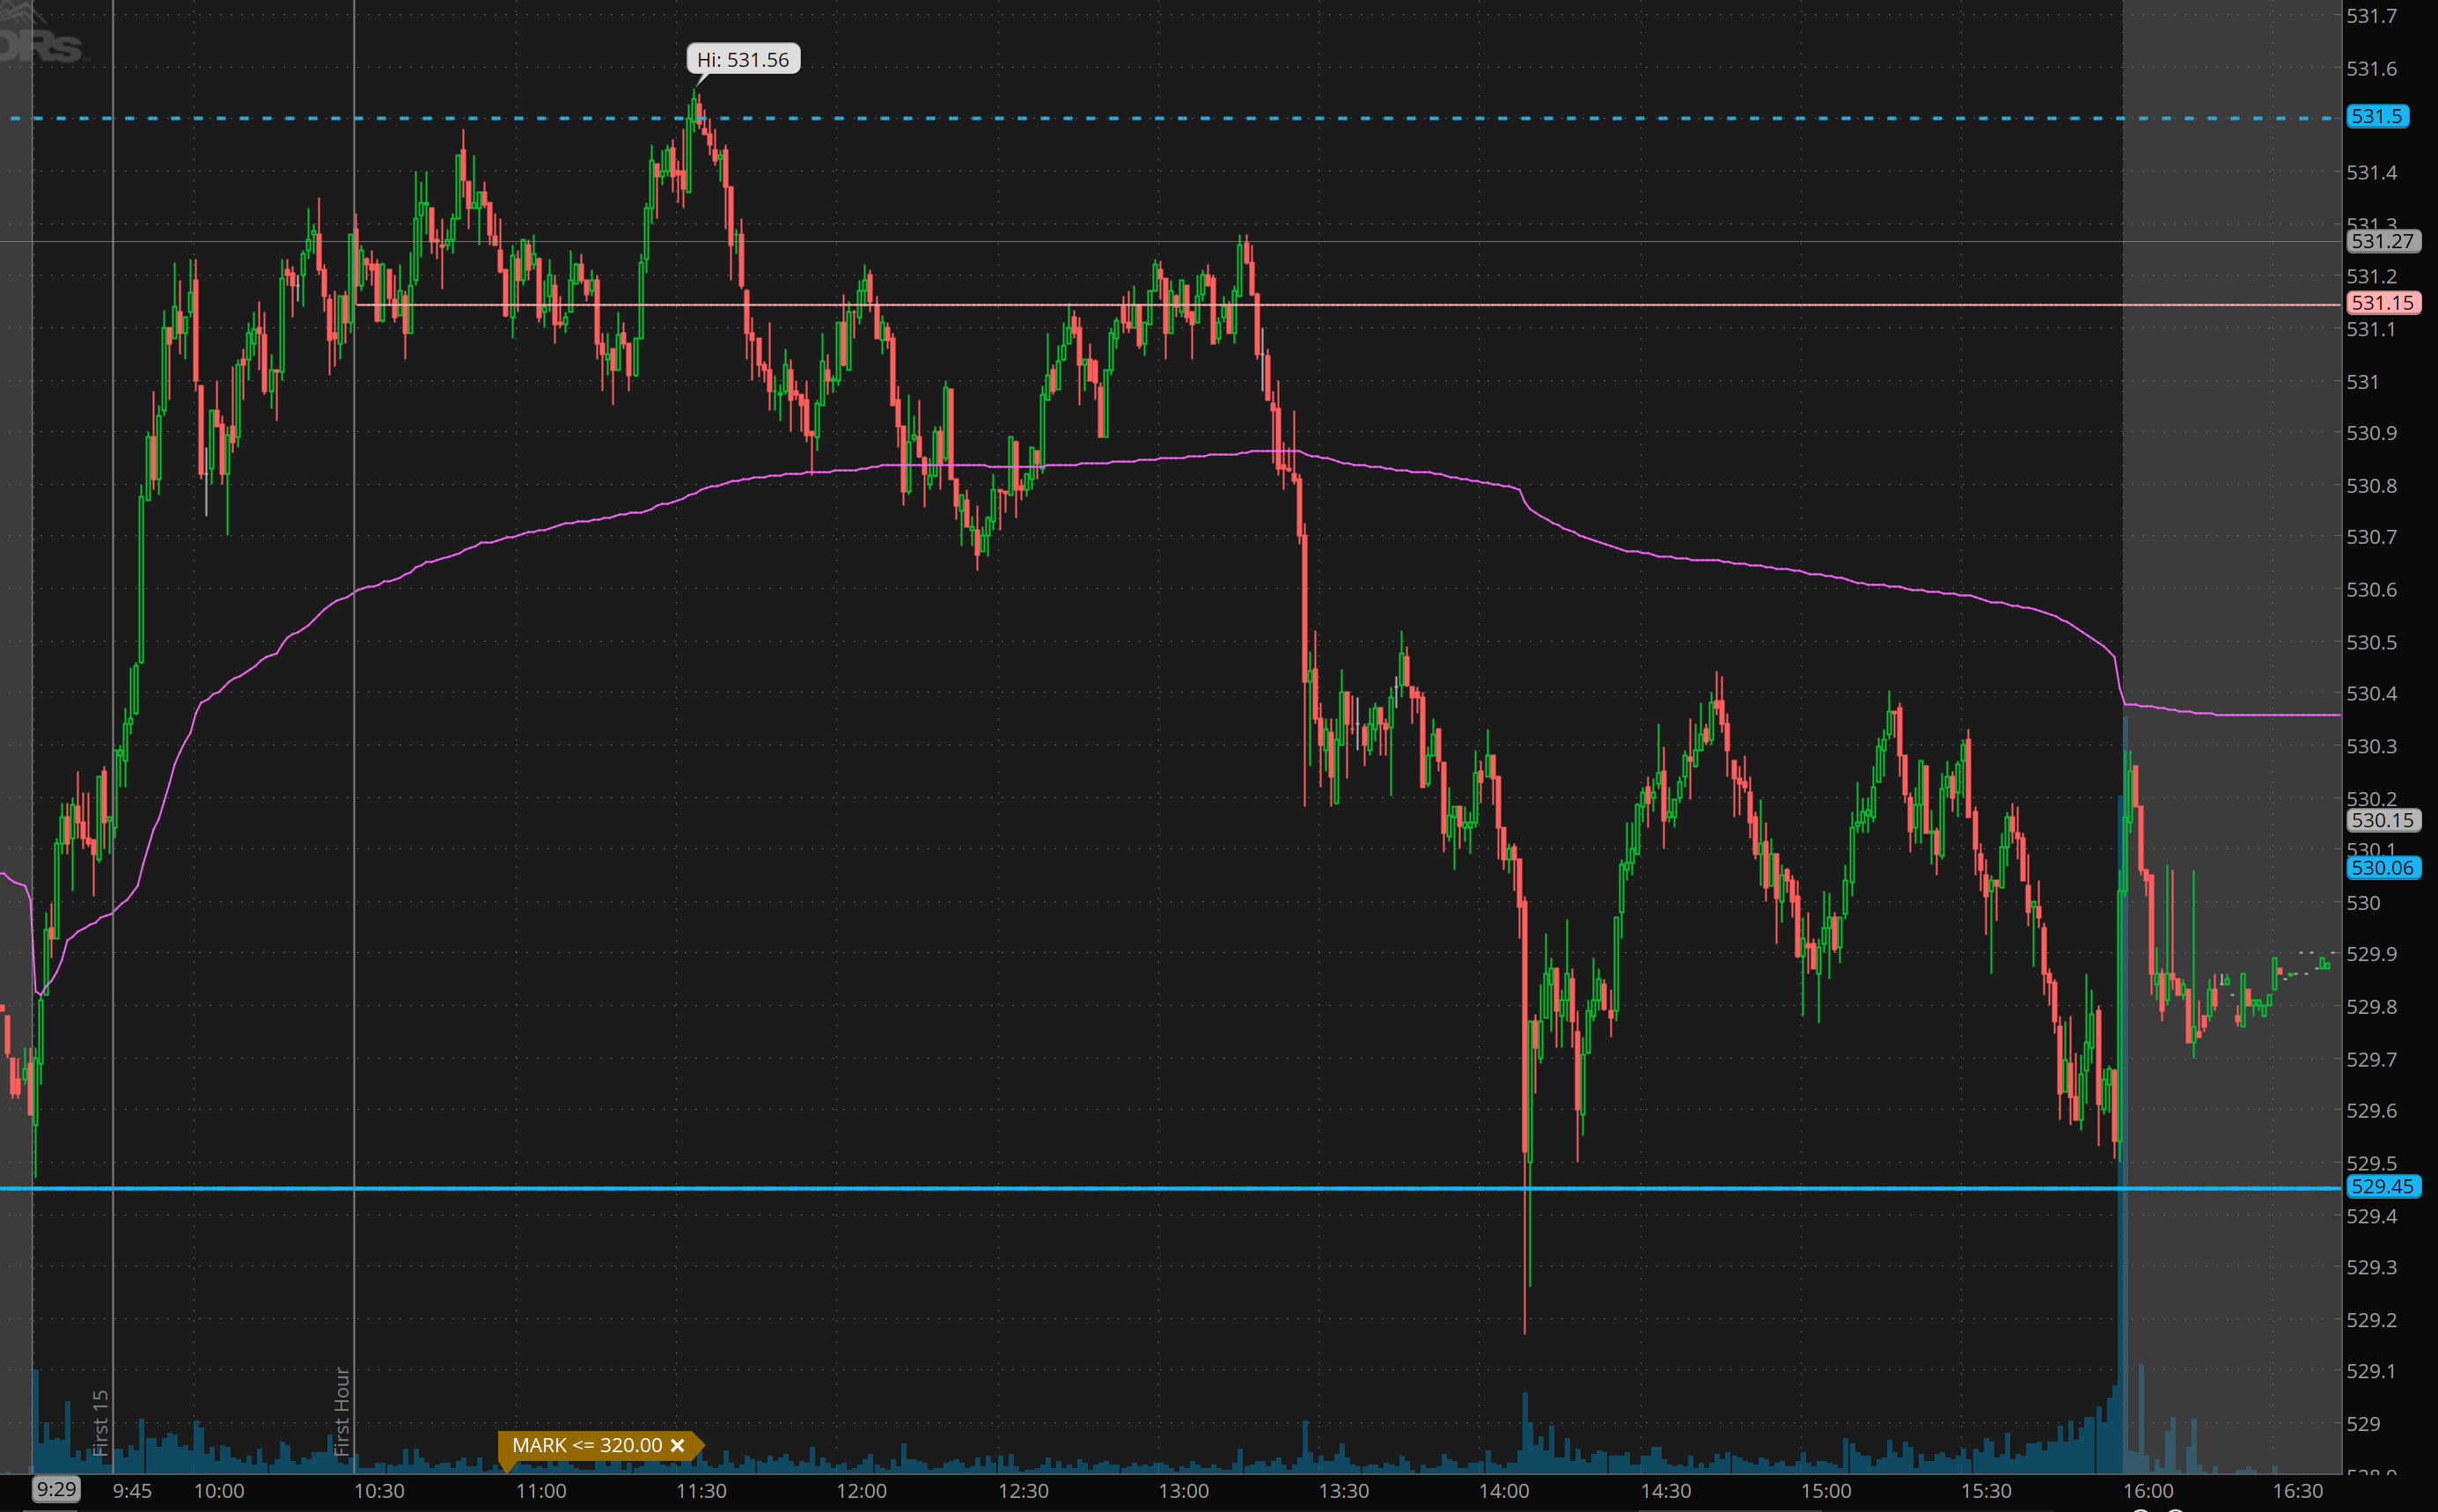Click the 16:00 time axis label
Viewport: 2438px width, 1512px height.
click(x=2148, y=1491)
